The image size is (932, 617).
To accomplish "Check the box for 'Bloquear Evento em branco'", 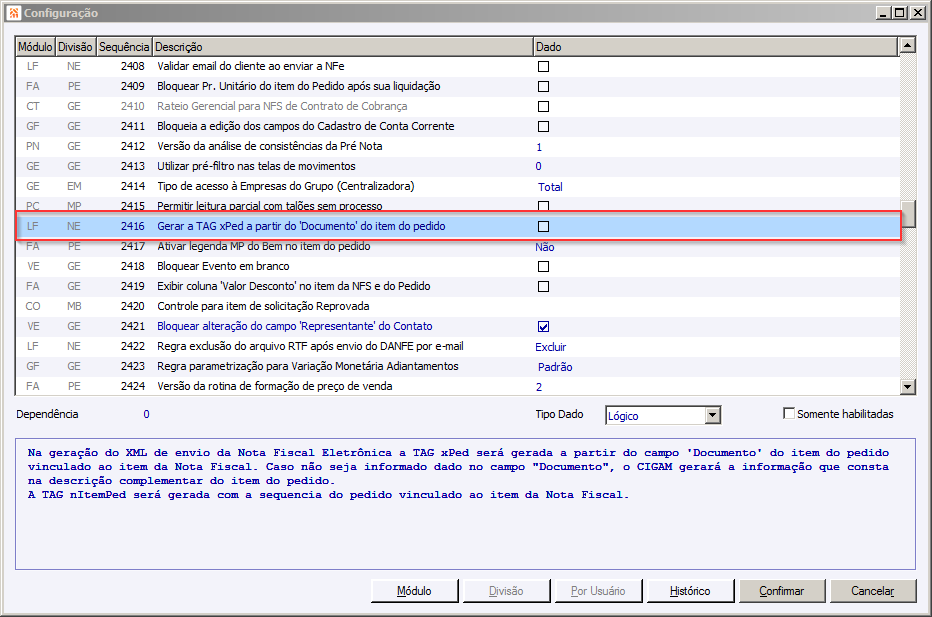I will (543, 266).
